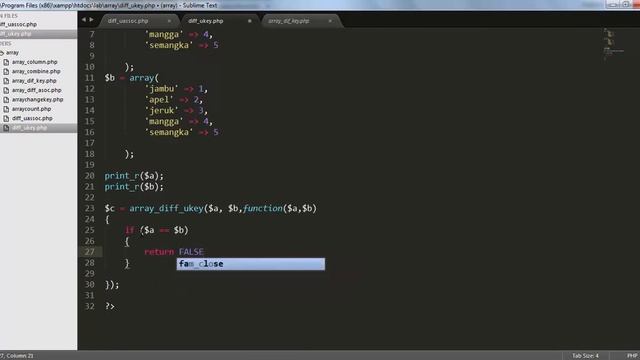This screenshot has width=640, height=360.
Task: Open diff_uassoc.php in folder list
Action: pos(32,118)
